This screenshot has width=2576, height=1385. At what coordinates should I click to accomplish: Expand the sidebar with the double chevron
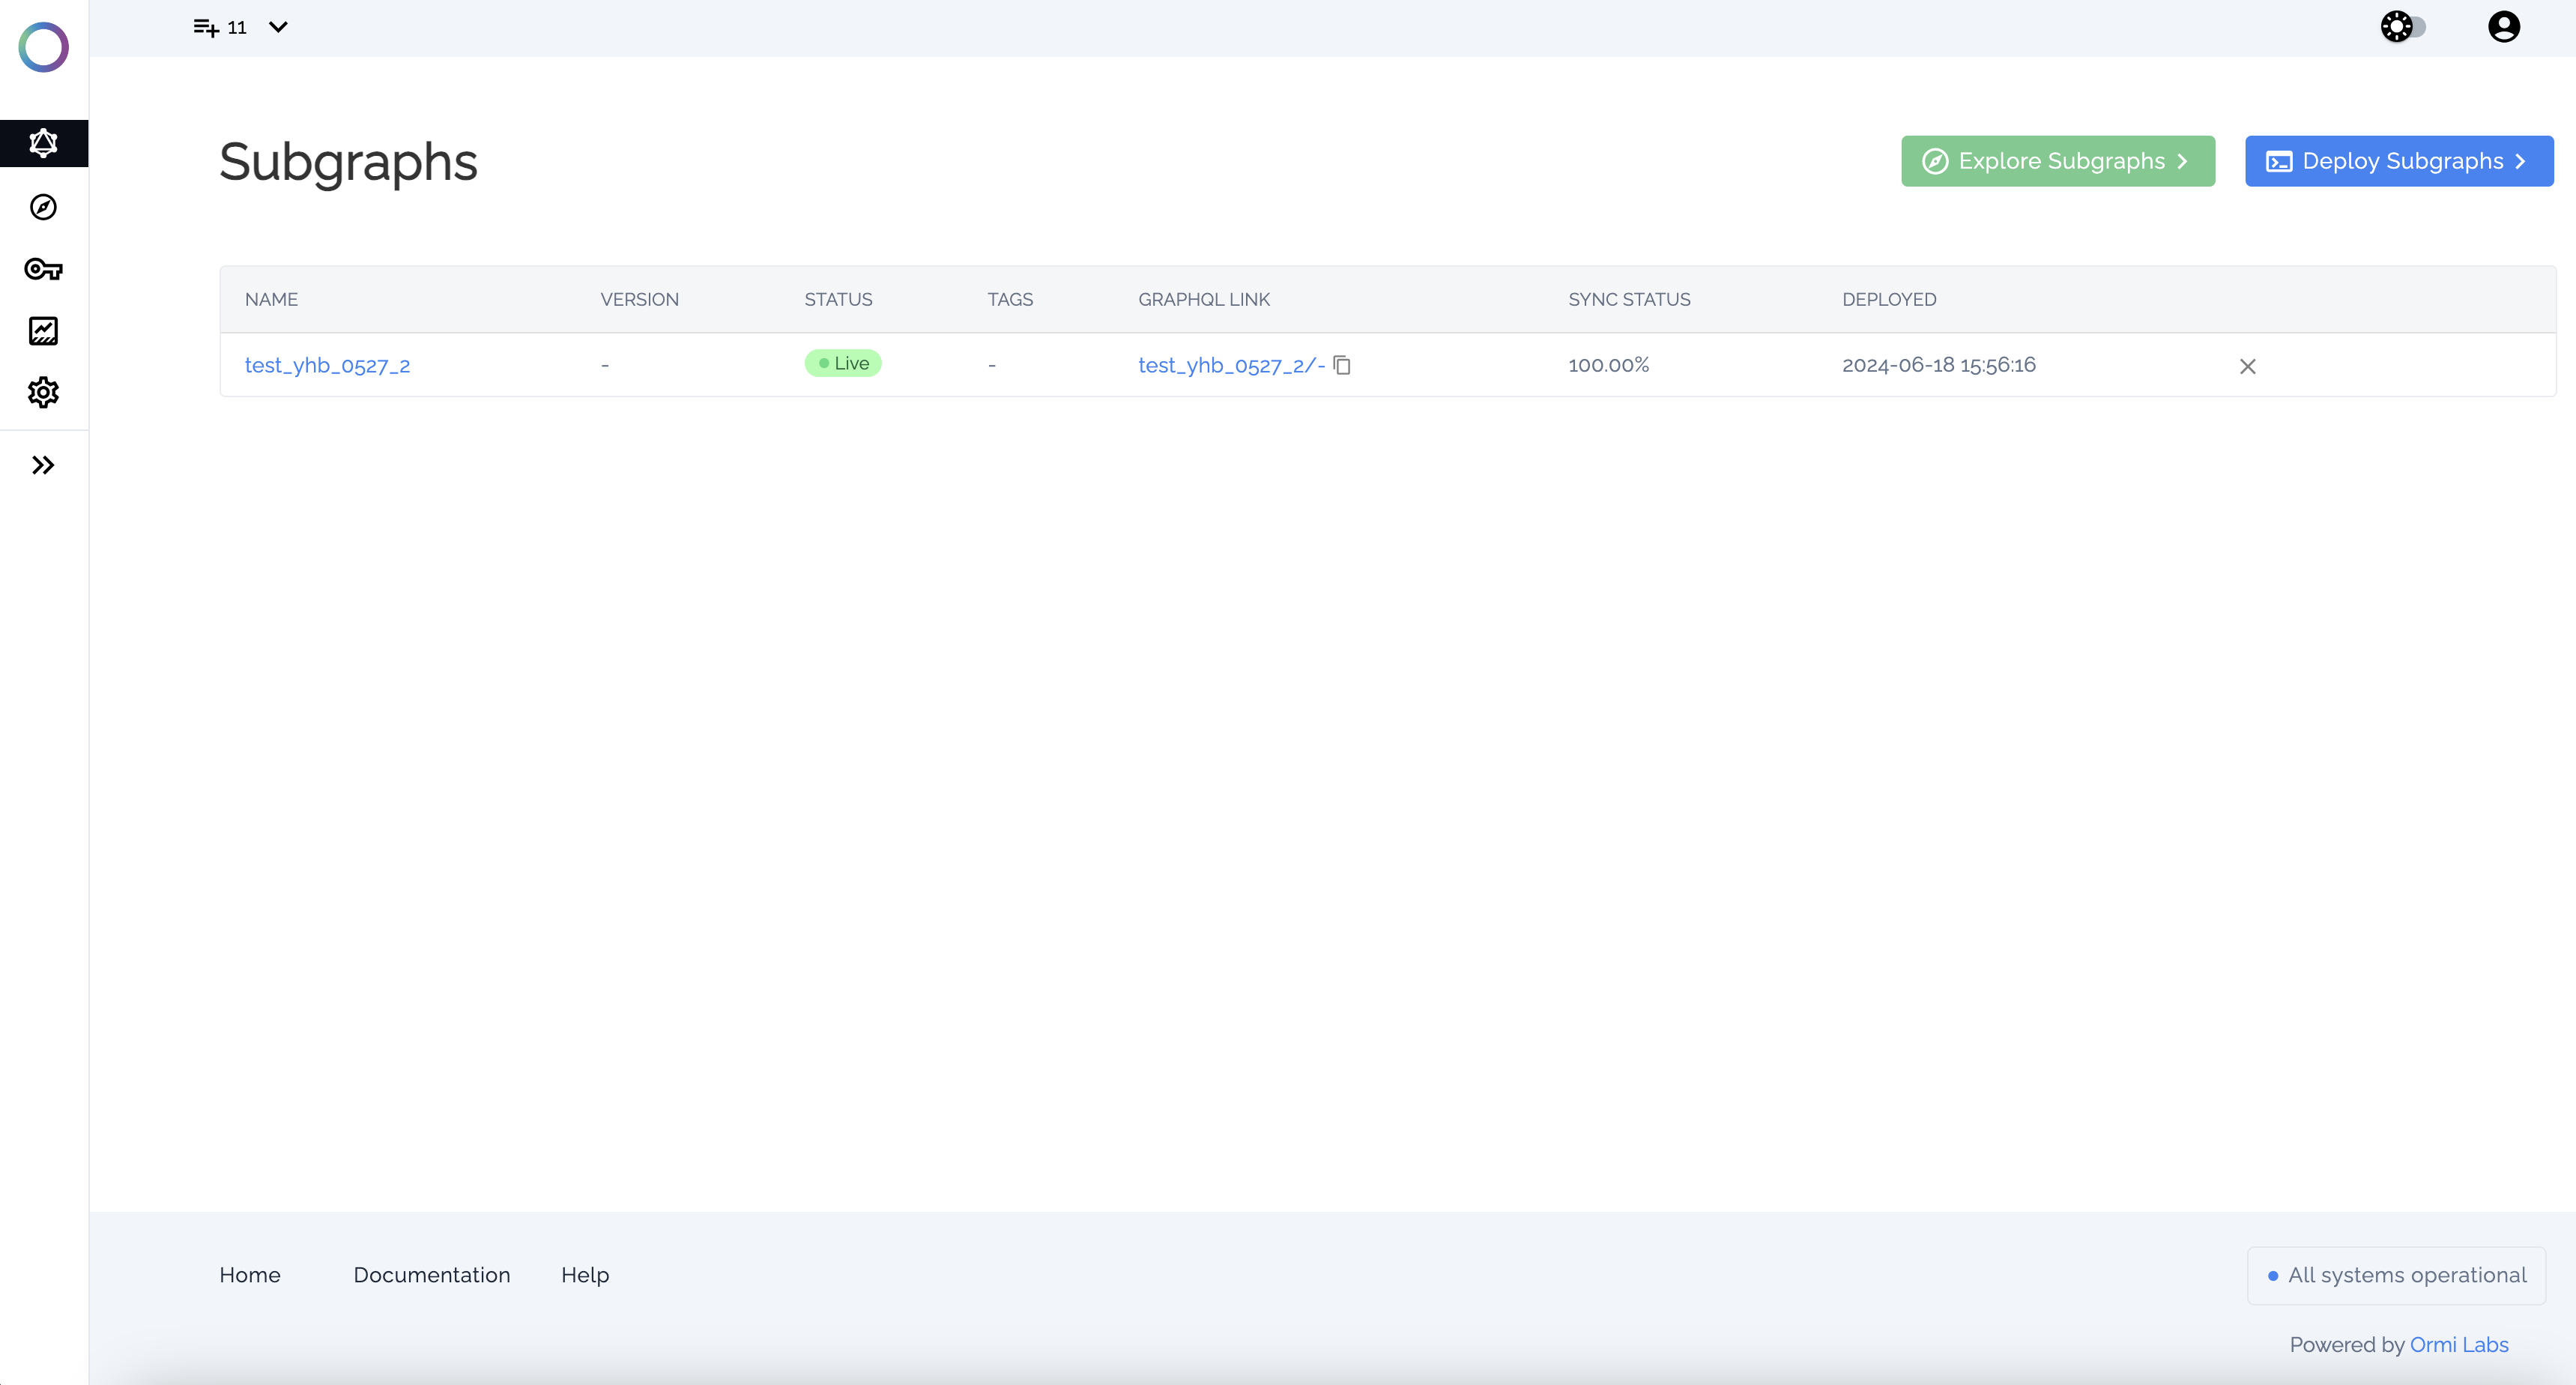[43, 465]
